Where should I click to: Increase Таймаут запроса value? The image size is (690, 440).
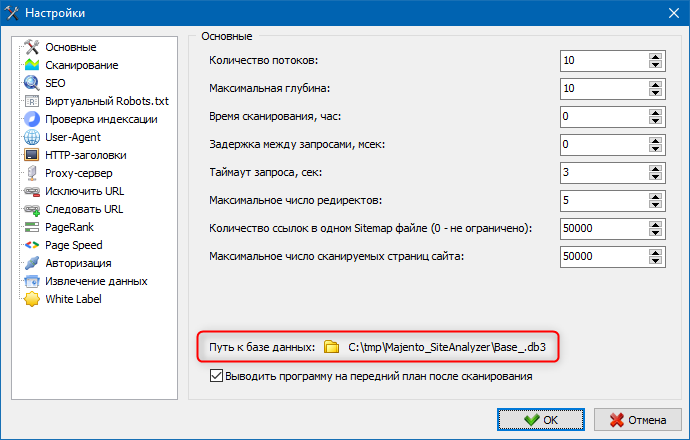655,169
